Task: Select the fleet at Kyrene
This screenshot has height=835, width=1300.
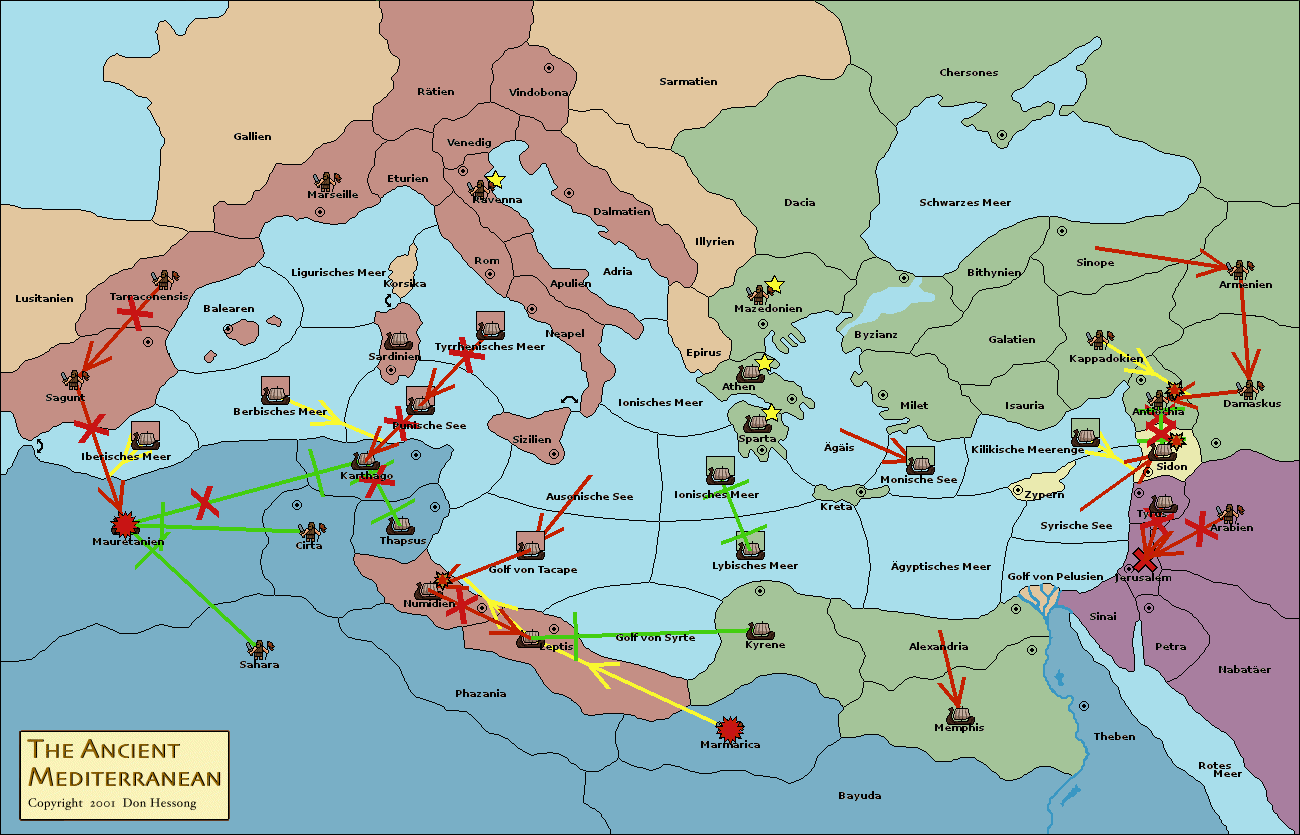Action: (761, 631)
